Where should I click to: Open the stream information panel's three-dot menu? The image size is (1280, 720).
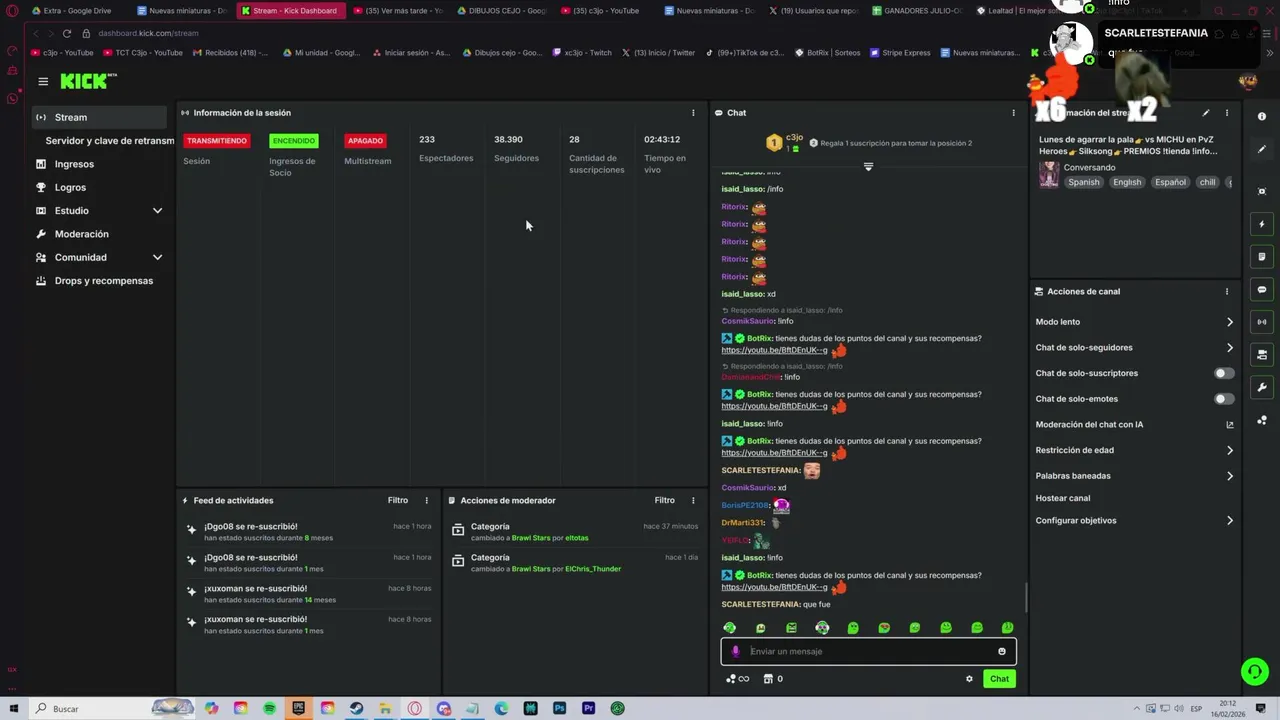click(x=1227, y=113)
